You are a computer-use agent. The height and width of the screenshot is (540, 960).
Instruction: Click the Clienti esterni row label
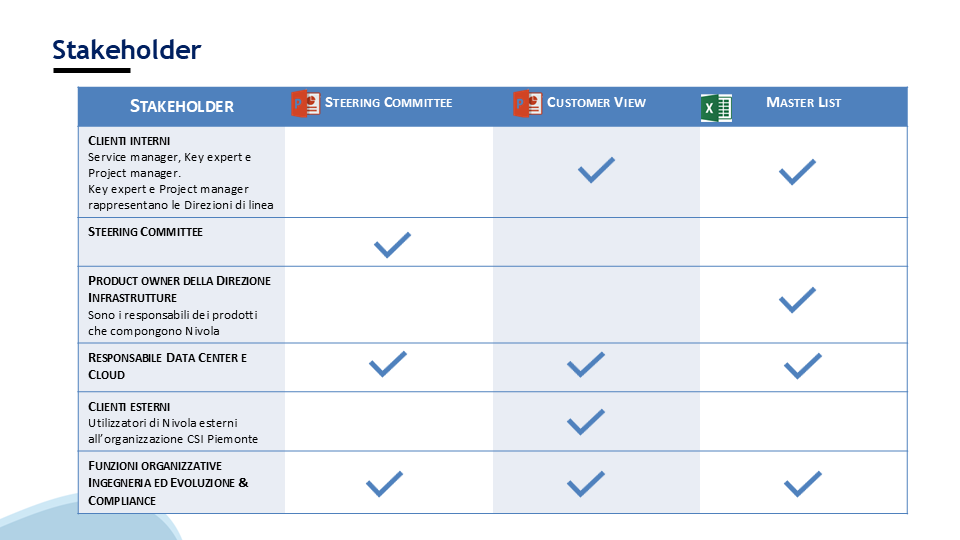[x=129, y=407]
